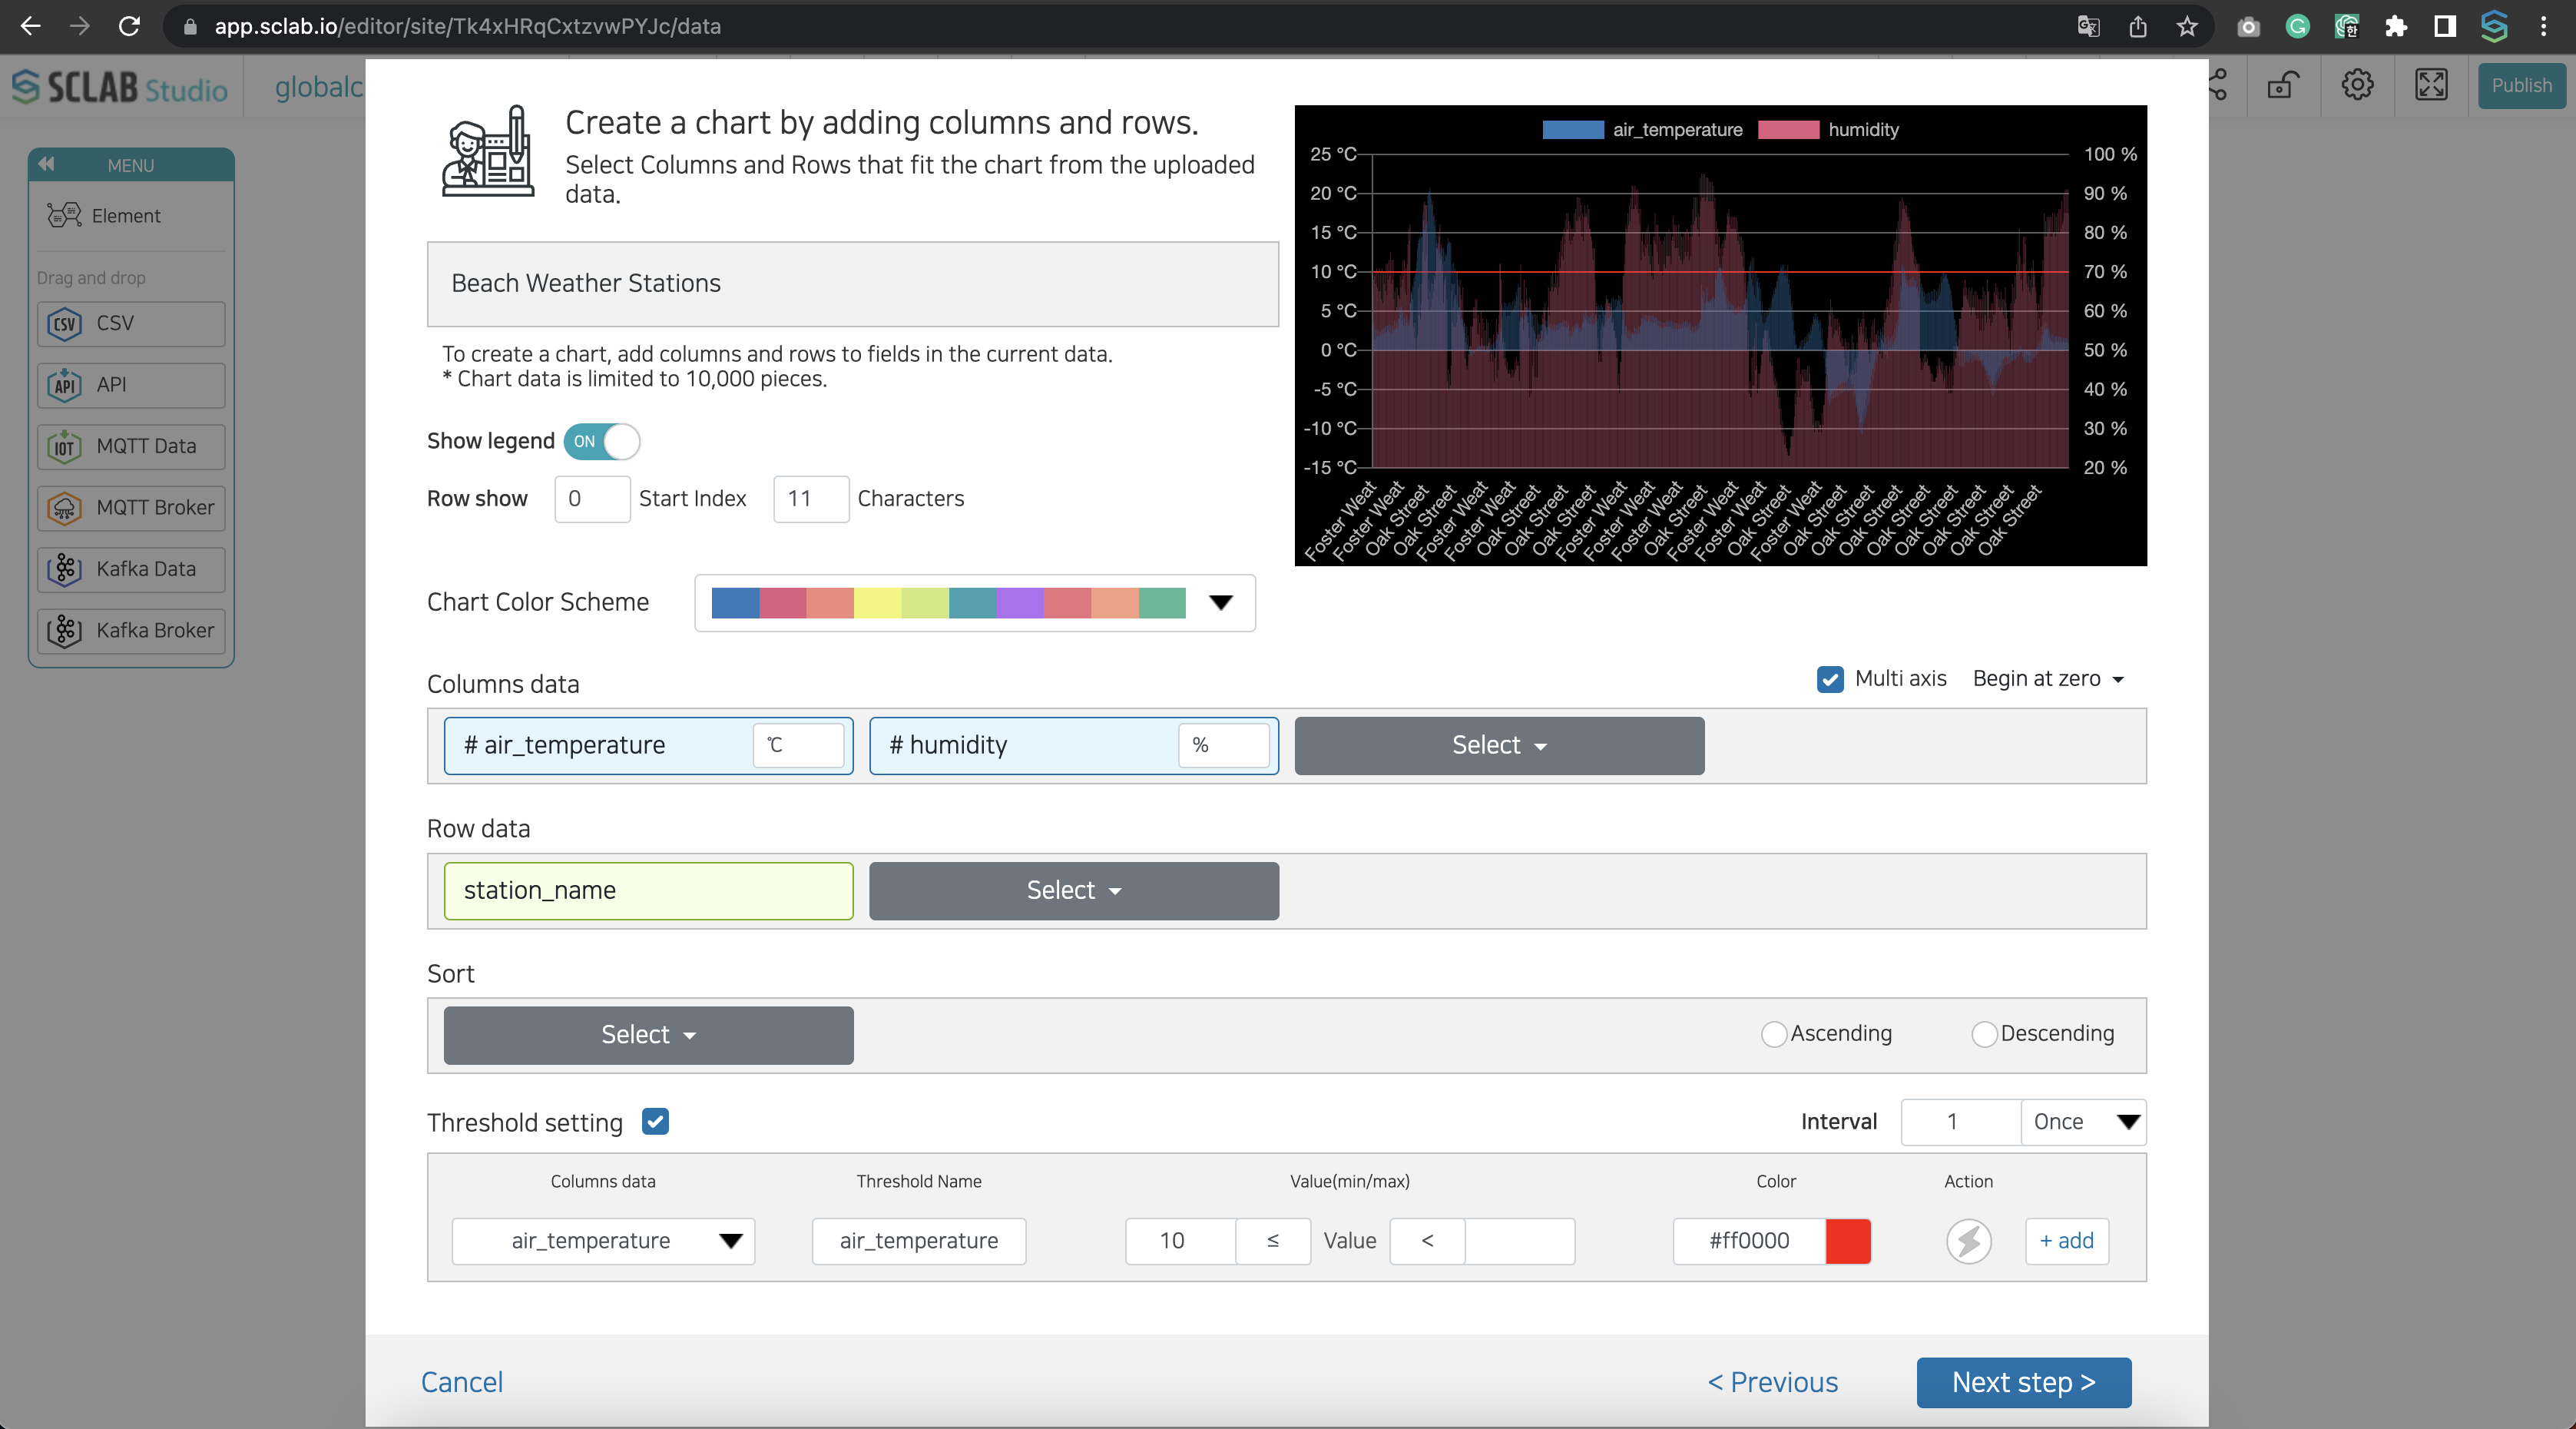
Task: Click the station_name row data input field
Action: click(x=649, y=889)
